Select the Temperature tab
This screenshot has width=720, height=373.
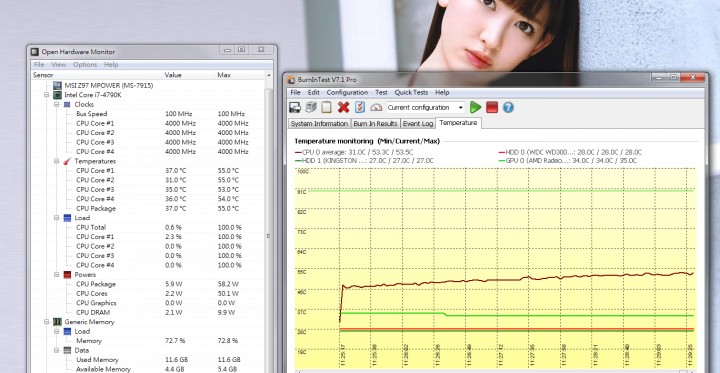[458, 123]
